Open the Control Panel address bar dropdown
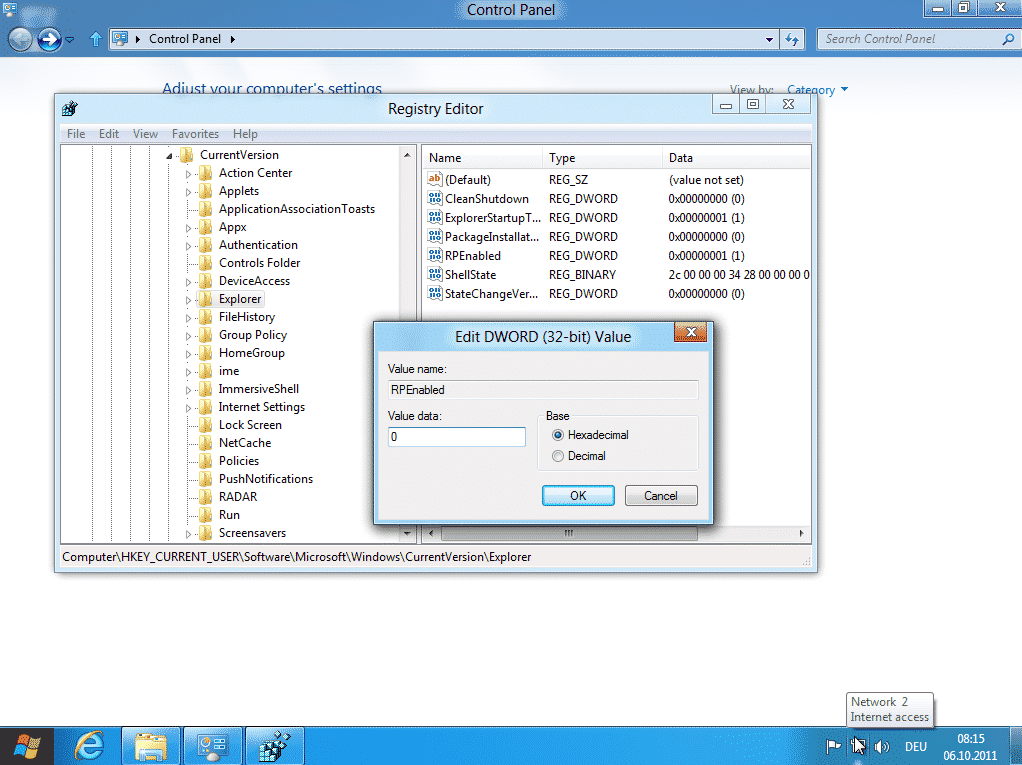Screen dimensions: 1022x765 coord(769,39)
